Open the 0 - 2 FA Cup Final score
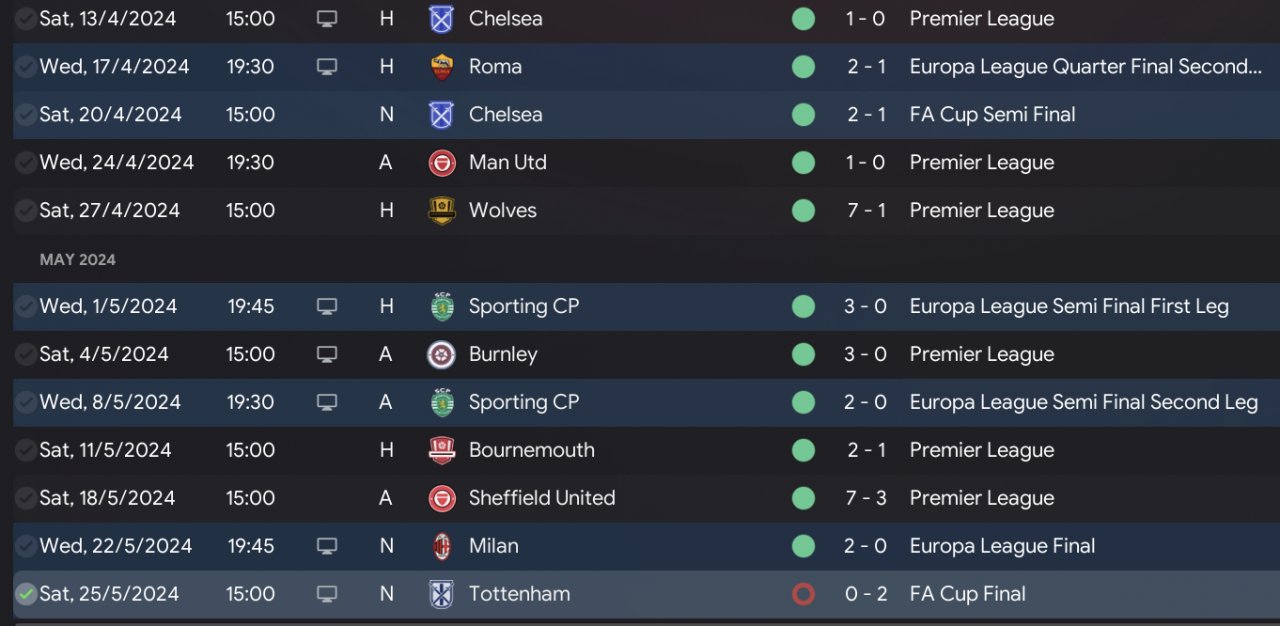 [x=866, y=594]
